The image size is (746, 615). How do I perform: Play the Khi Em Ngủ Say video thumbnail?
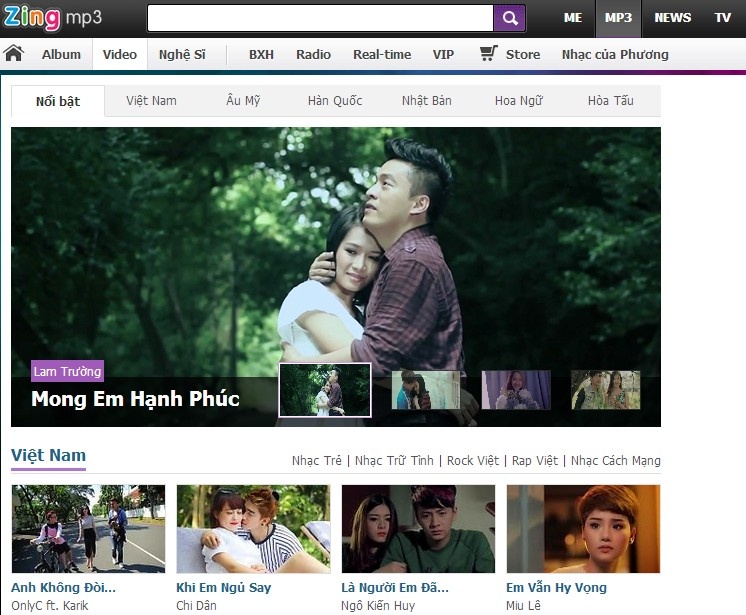point(253,528)
